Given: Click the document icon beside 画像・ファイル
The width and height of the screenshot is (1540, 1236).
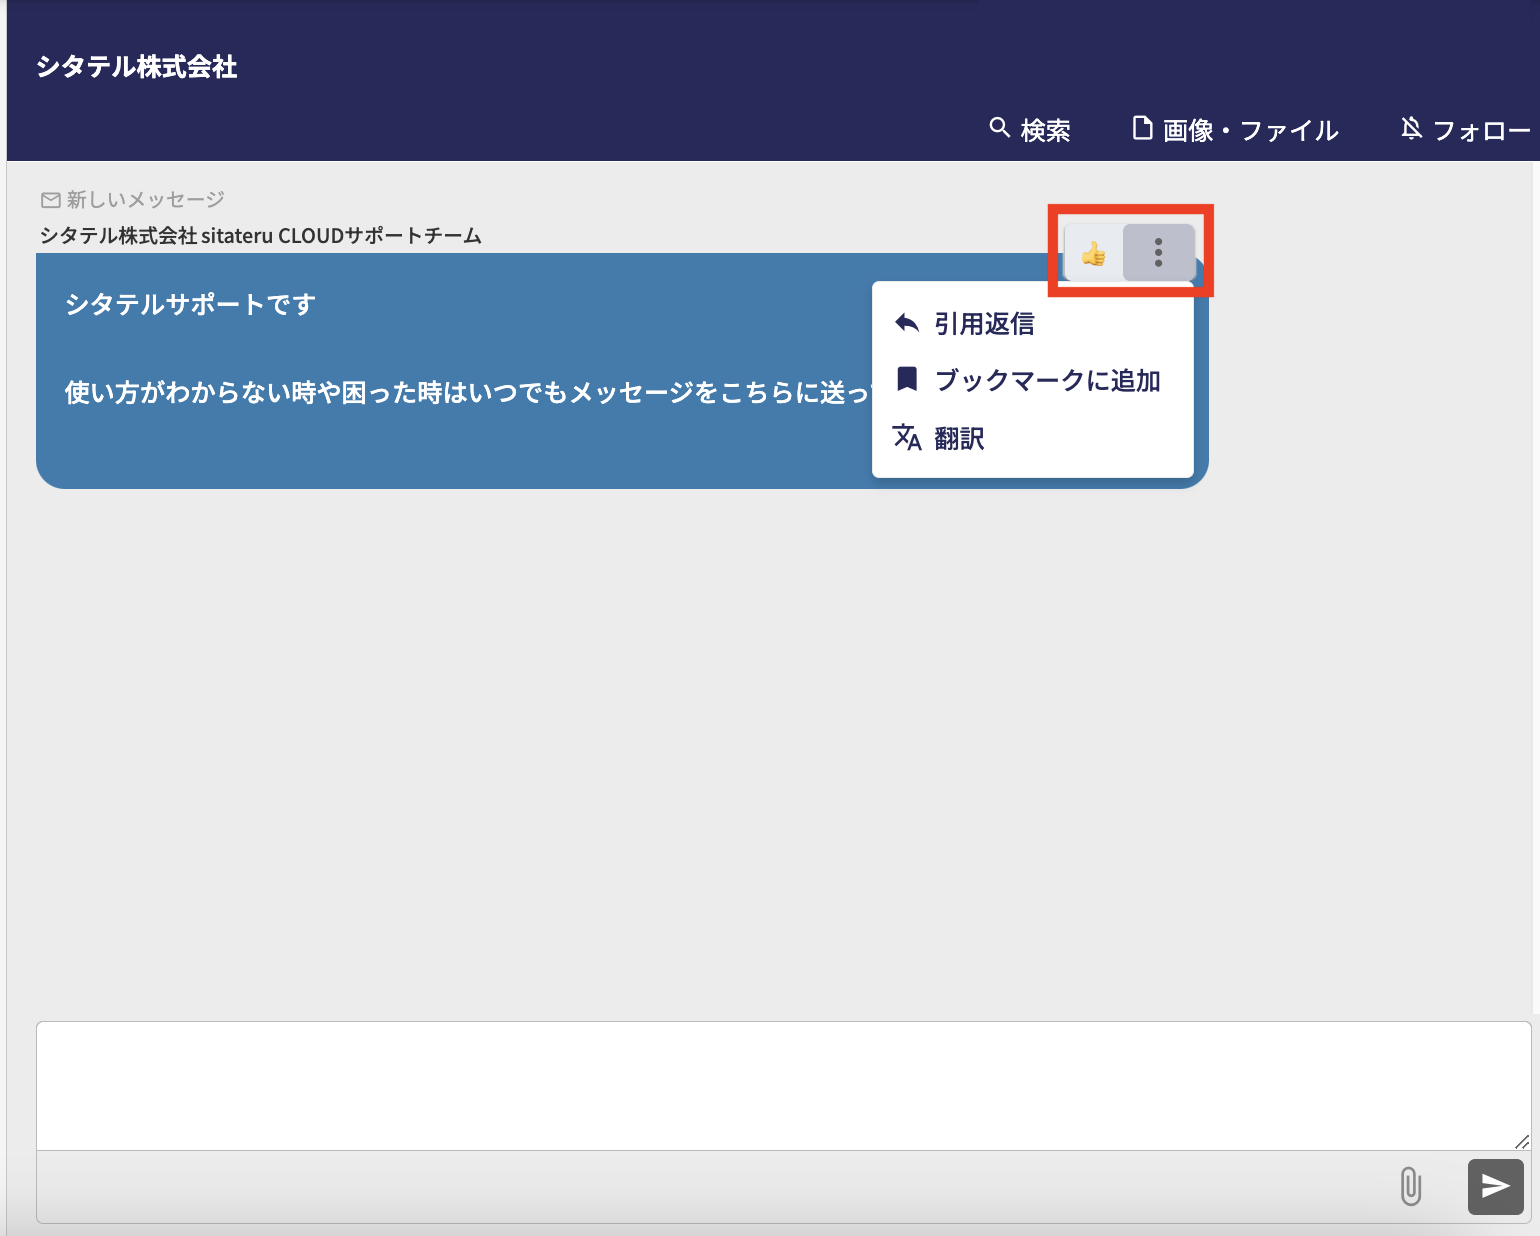Looking at the screenshot, I should pyautogui.click(x=1142, y=128).
